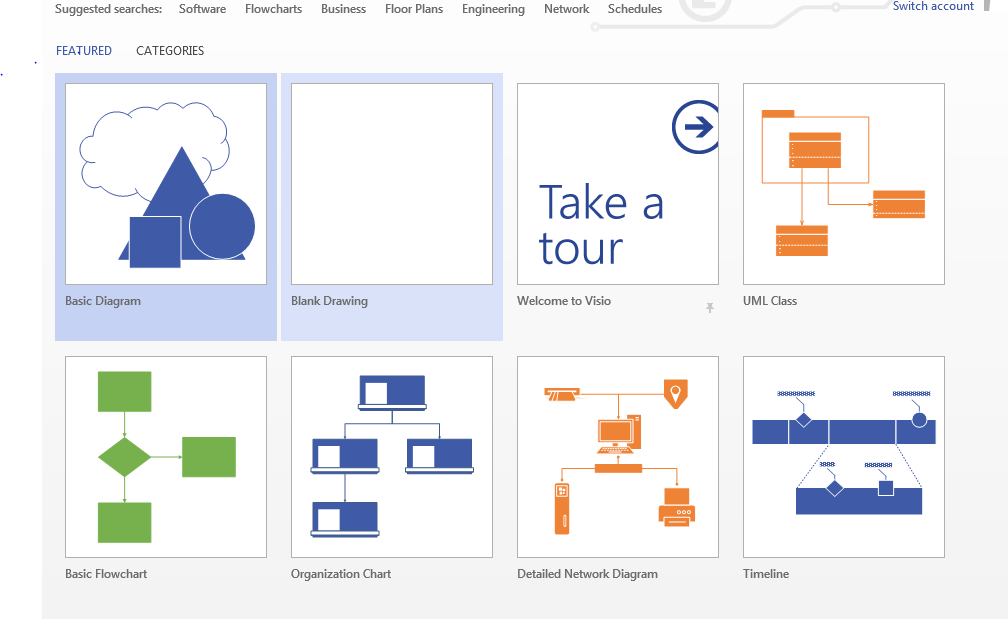This screenshot has height=619, width=1008.
Task: Click the Business suggested search link
Action: coord(343,9)
